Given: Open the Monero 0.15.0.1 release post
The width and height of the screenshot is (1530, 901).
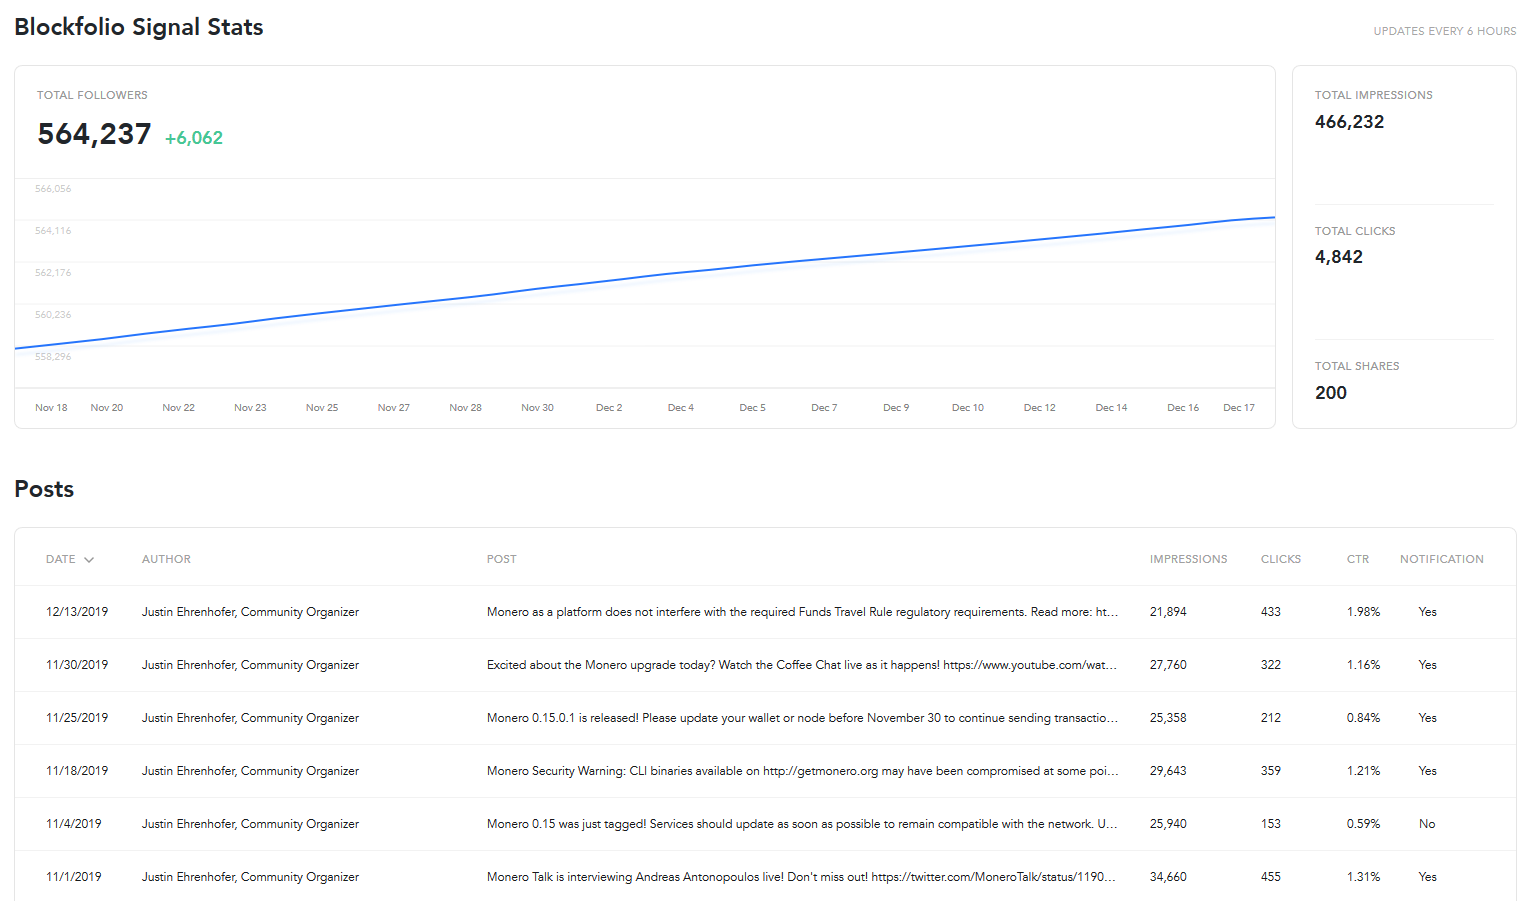Looking at the screenshot, I should 801,718.
